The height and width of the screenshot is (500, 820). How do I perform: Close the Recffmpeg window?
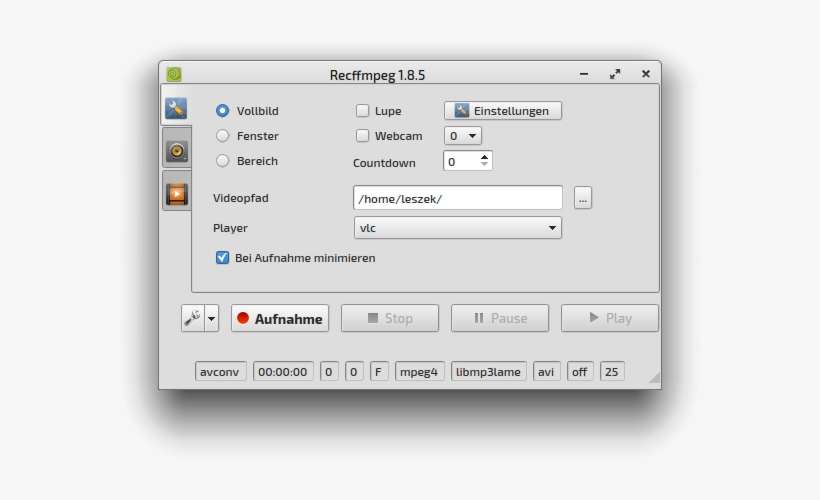click(646, 74)
